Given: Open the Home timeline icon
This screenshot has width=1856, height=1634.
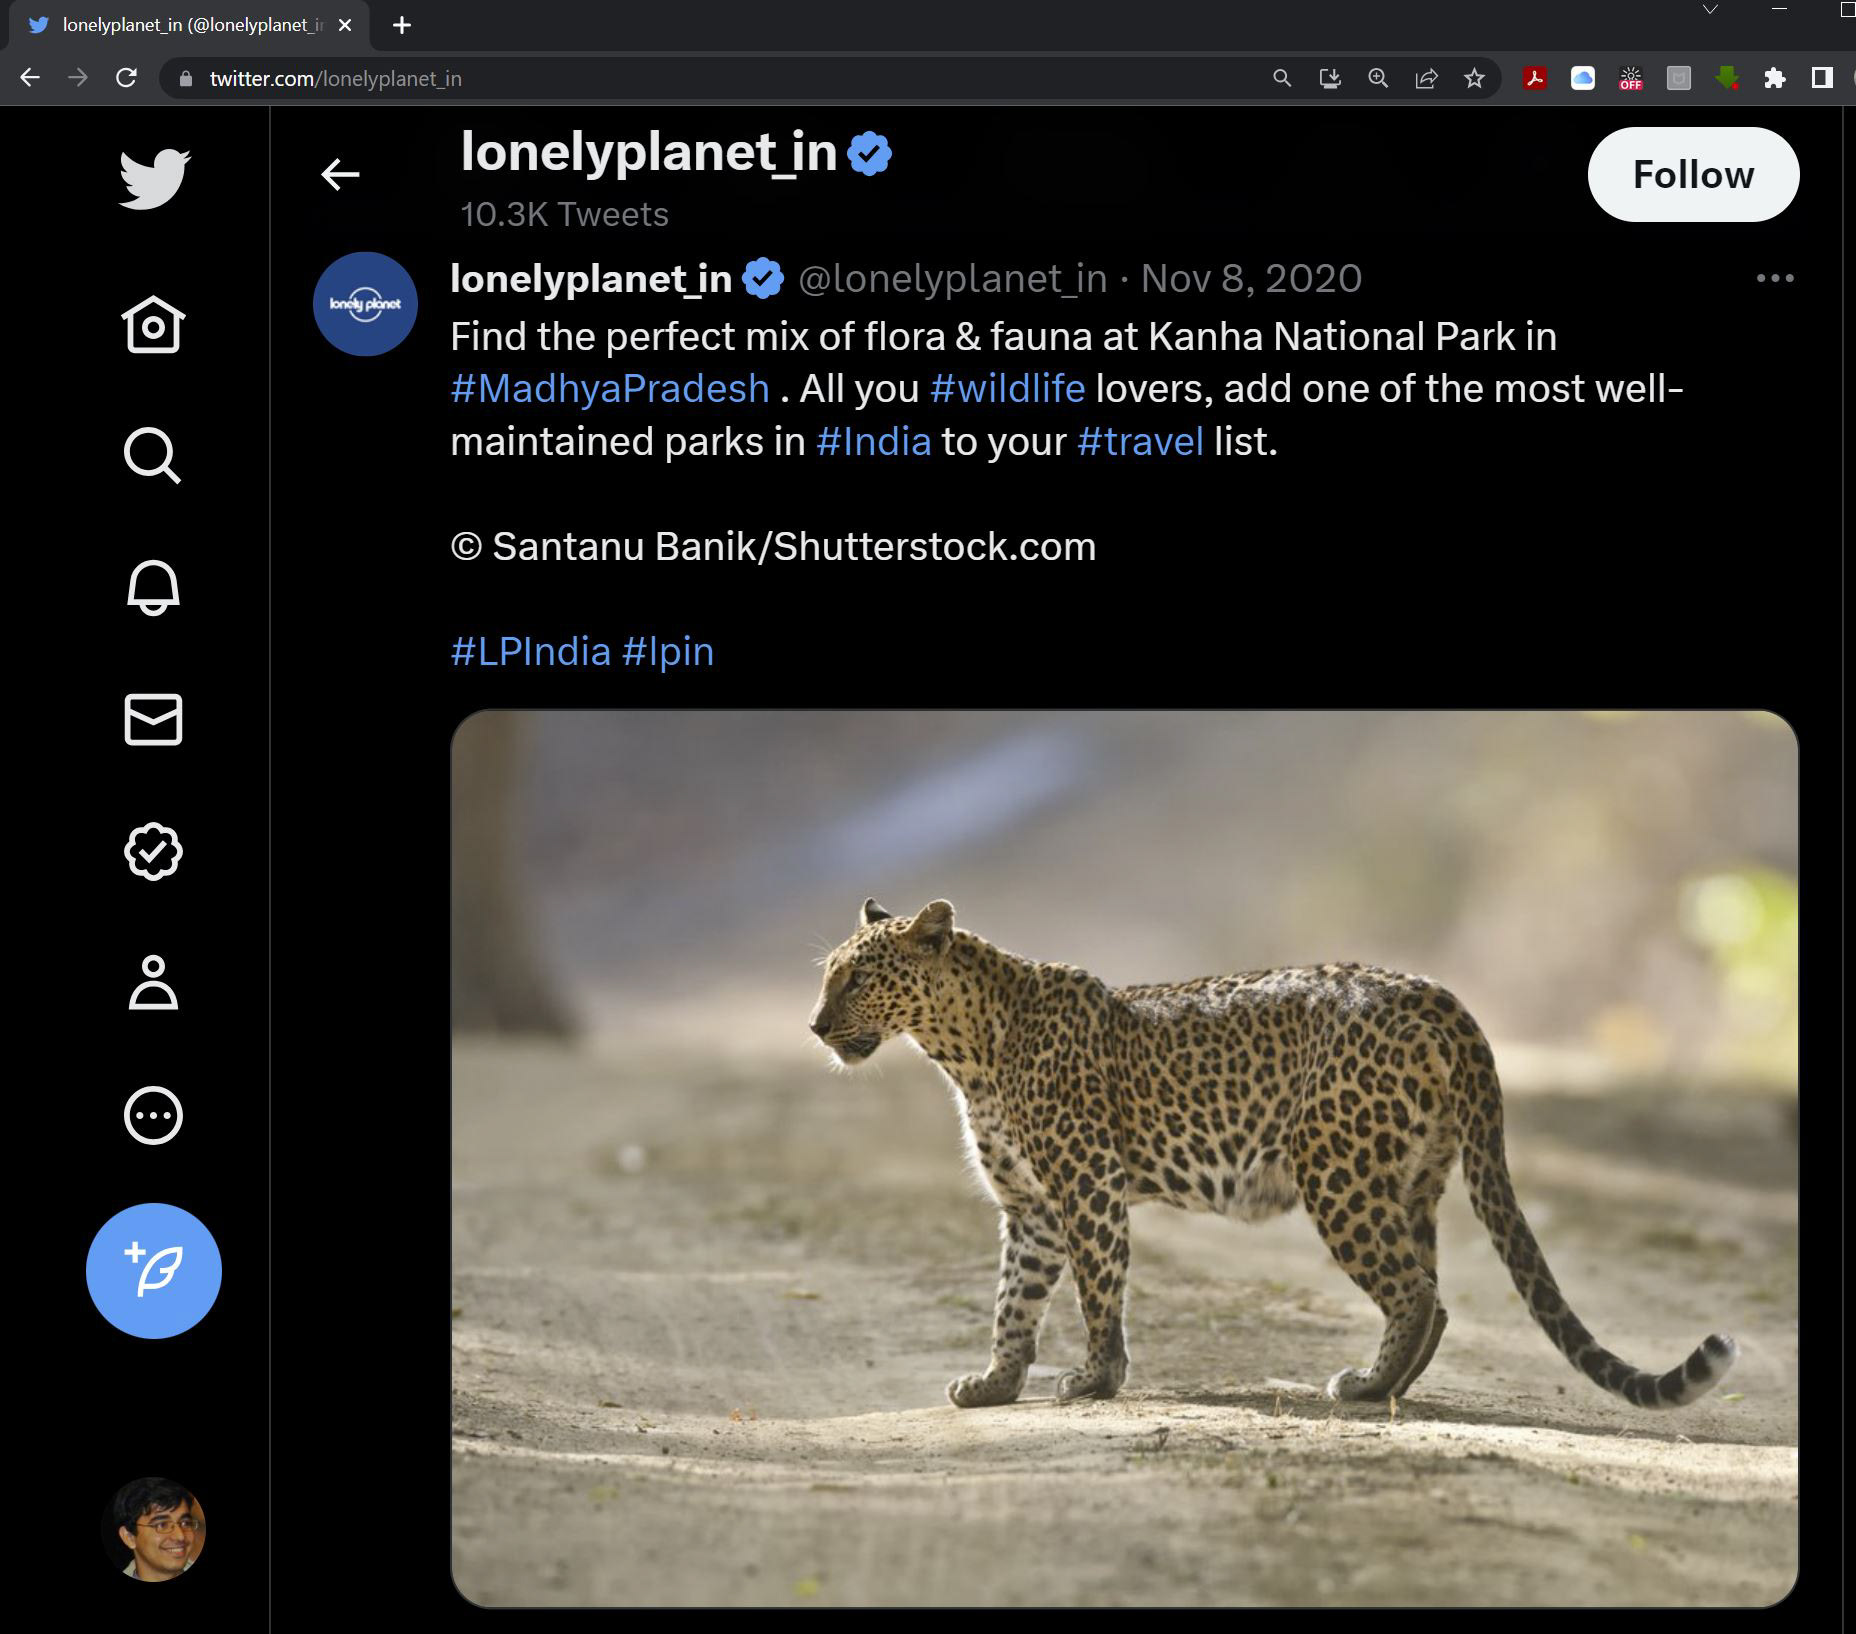Looking at the screenshot, I should pyautogui.click(x=153, y=324).
